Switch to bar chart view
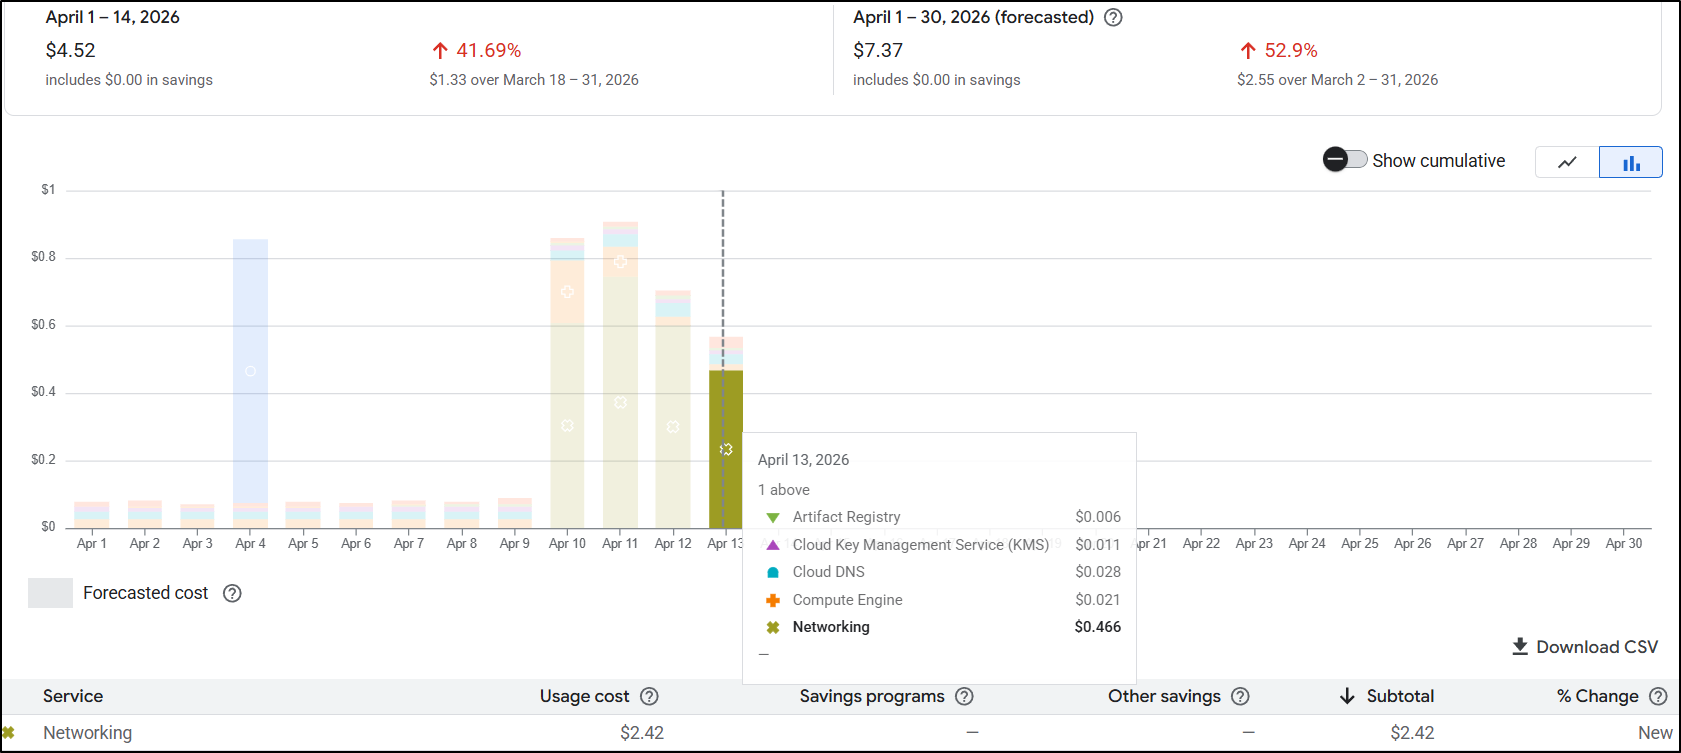 coord(1631,162)
